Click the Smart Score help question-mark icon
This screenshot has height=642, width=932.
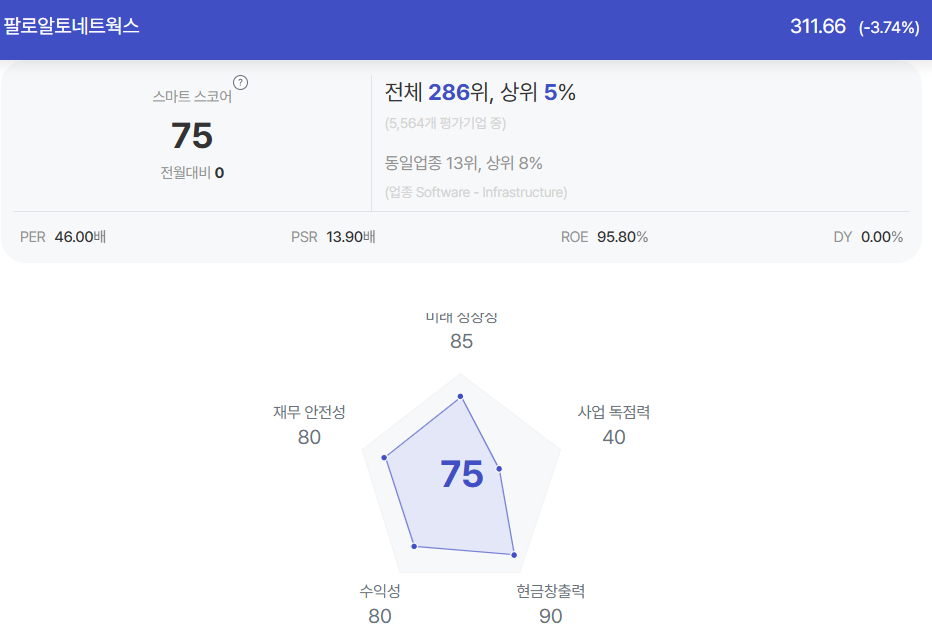[x=240, y=82]
